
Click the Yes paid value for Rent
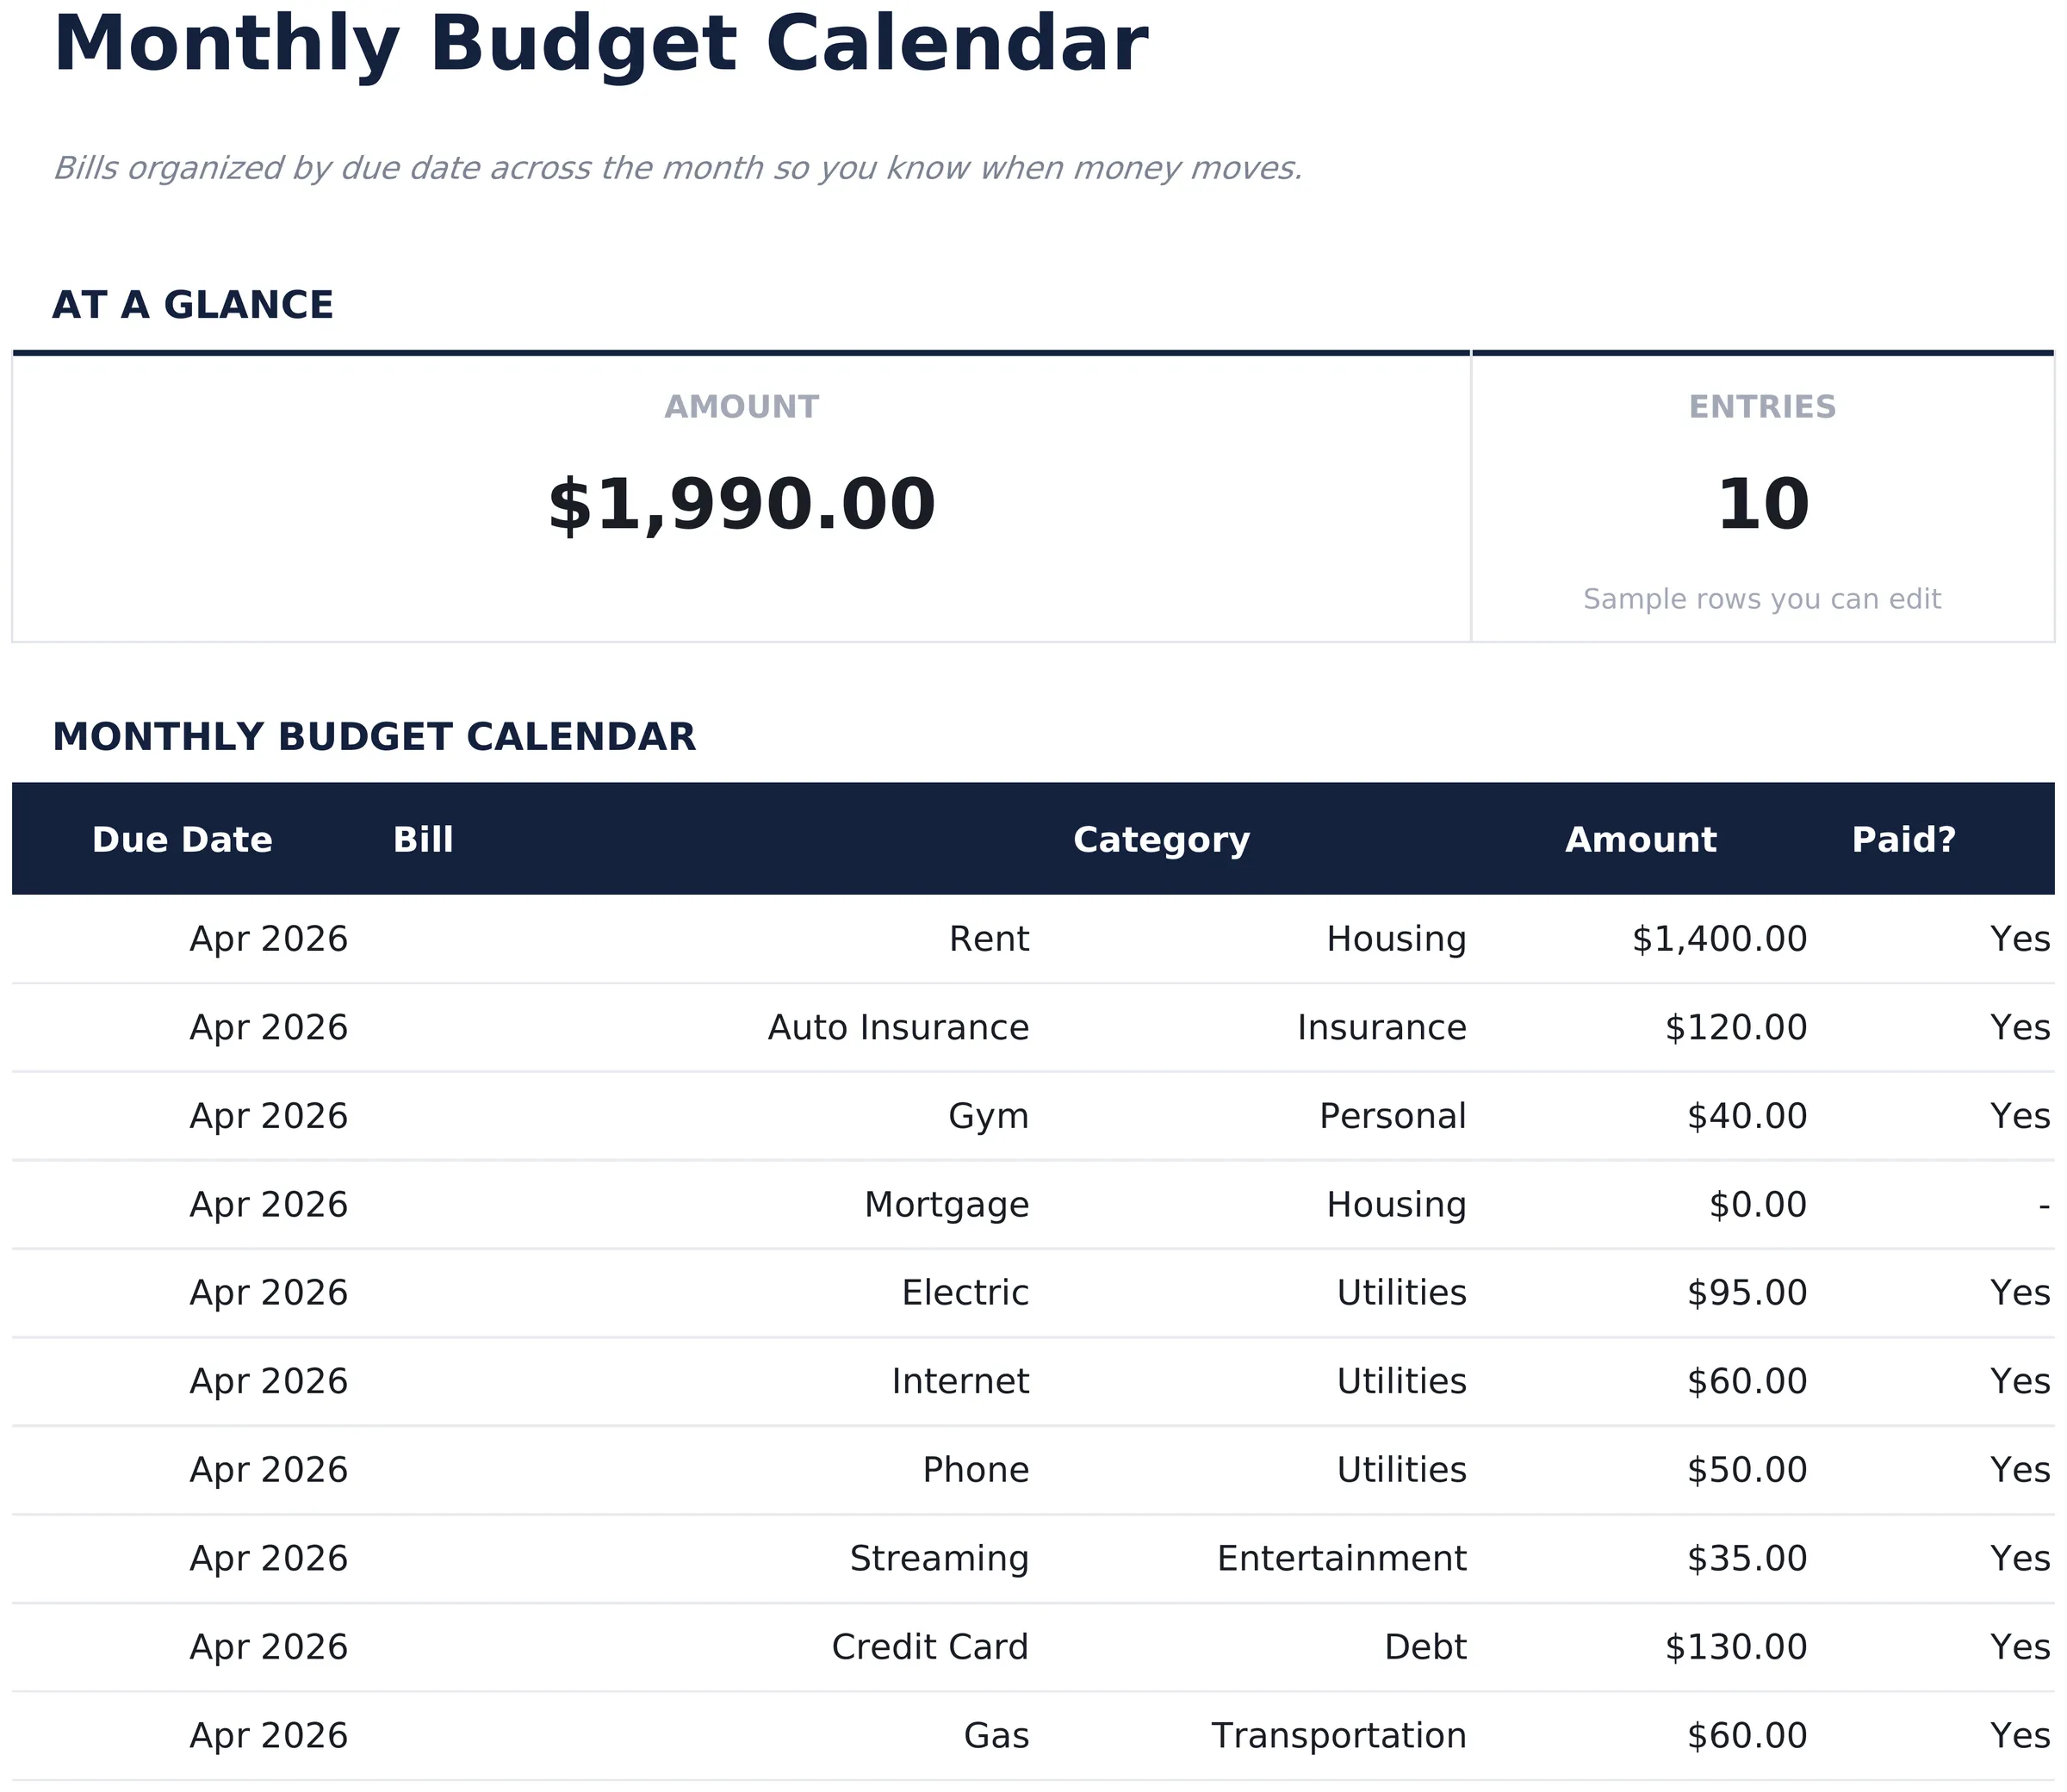[x=2020, y=939]
